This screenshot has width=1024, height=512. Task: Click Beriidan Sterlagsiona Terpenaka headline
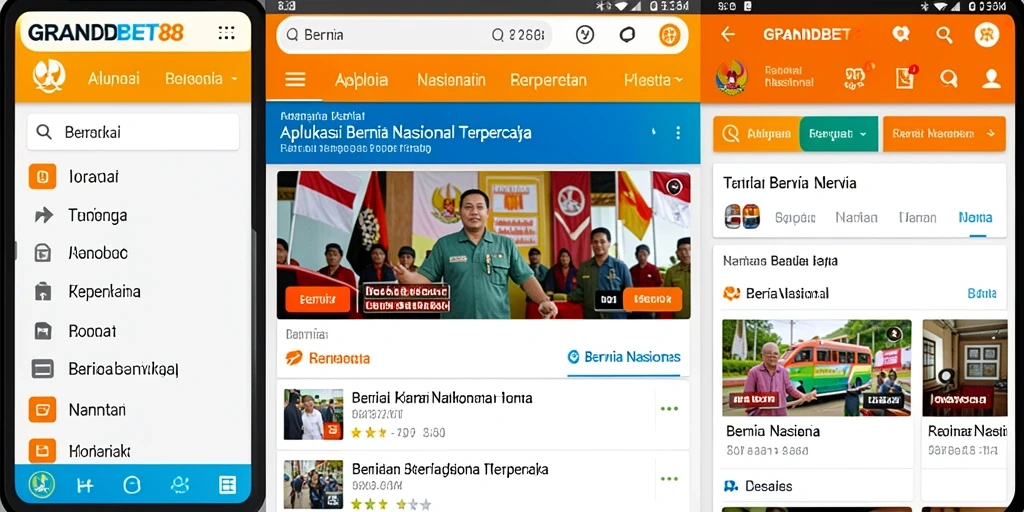pos(450,469)
